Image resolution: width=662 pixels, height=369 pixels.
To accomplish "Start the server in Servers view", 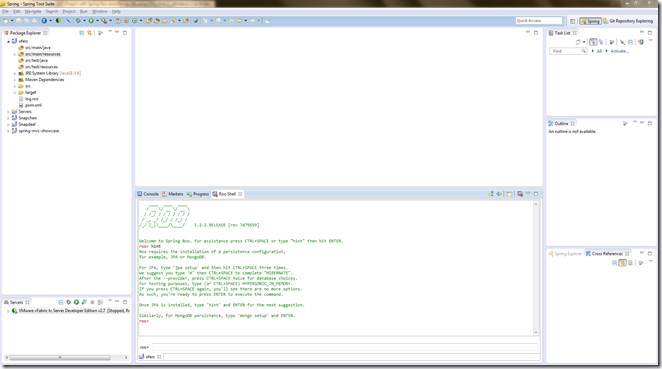I will click(76, 302).
